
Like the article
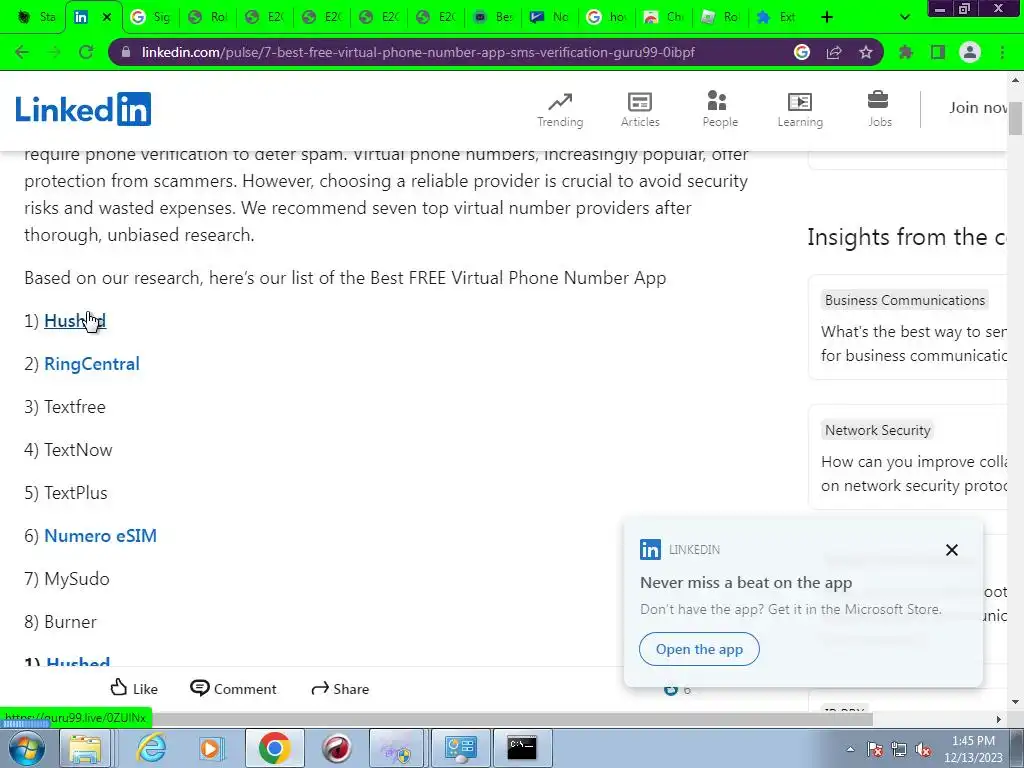click(134, 688)
